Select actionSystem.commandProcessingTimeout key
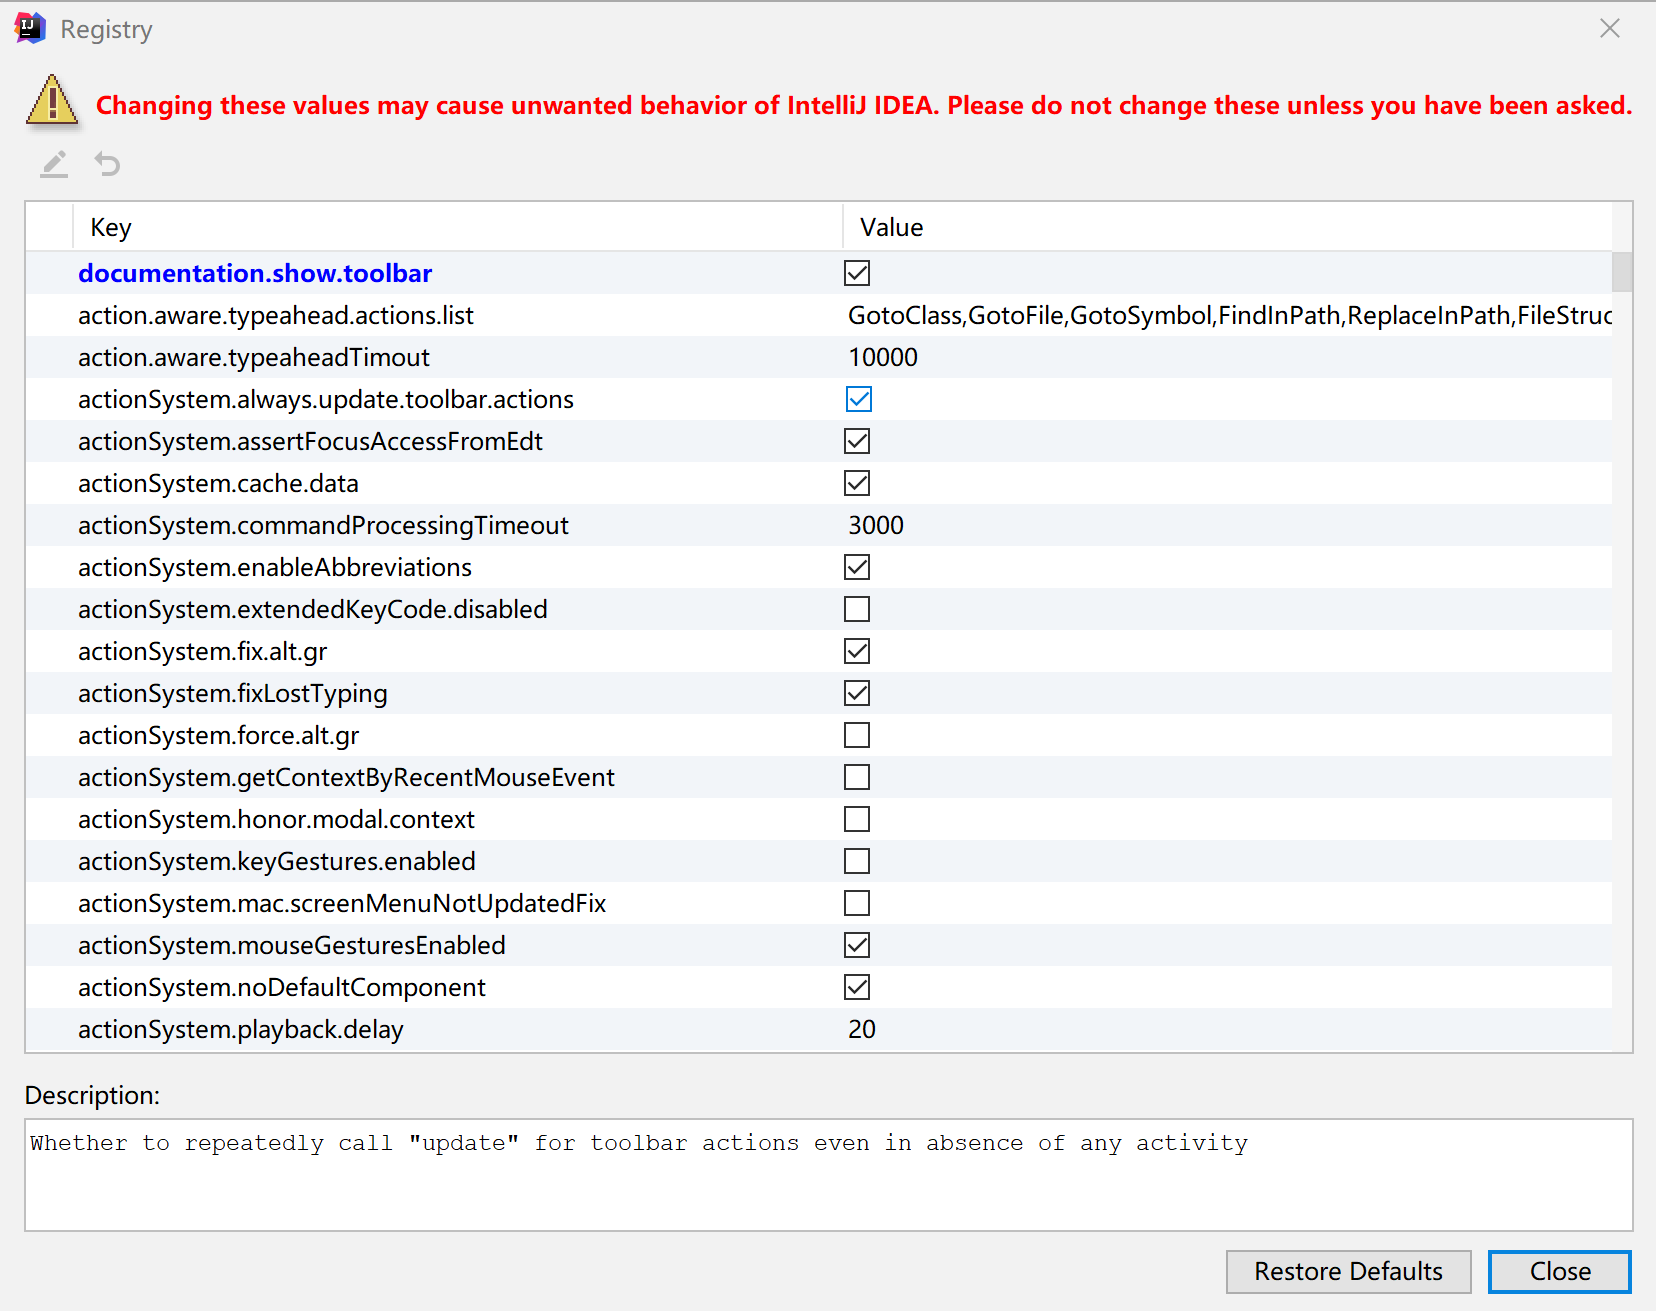The width and height of the screenshot is (1656, 1311). 323,525
